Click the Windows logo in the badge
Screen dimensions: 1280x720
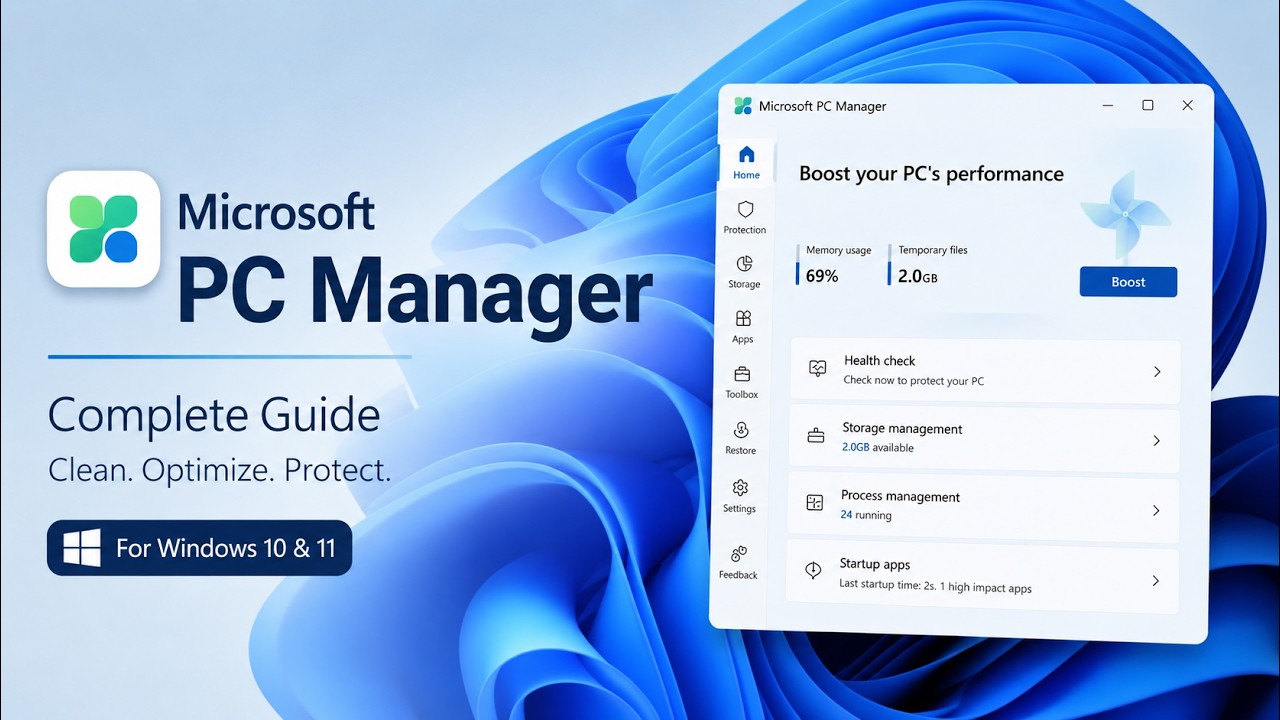coord(82,548)
